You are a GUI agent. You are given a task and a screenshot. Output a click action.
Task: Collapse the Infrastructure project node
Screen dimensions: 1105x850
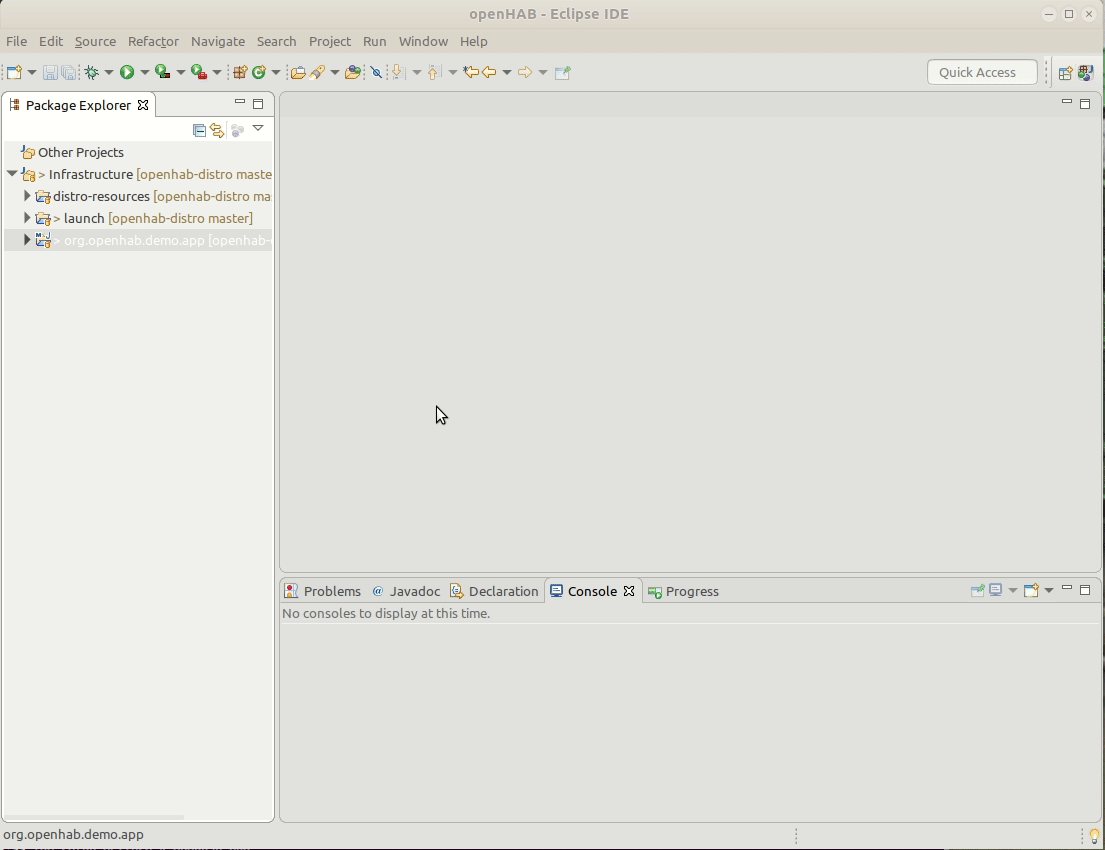click(x=12, y=173)
